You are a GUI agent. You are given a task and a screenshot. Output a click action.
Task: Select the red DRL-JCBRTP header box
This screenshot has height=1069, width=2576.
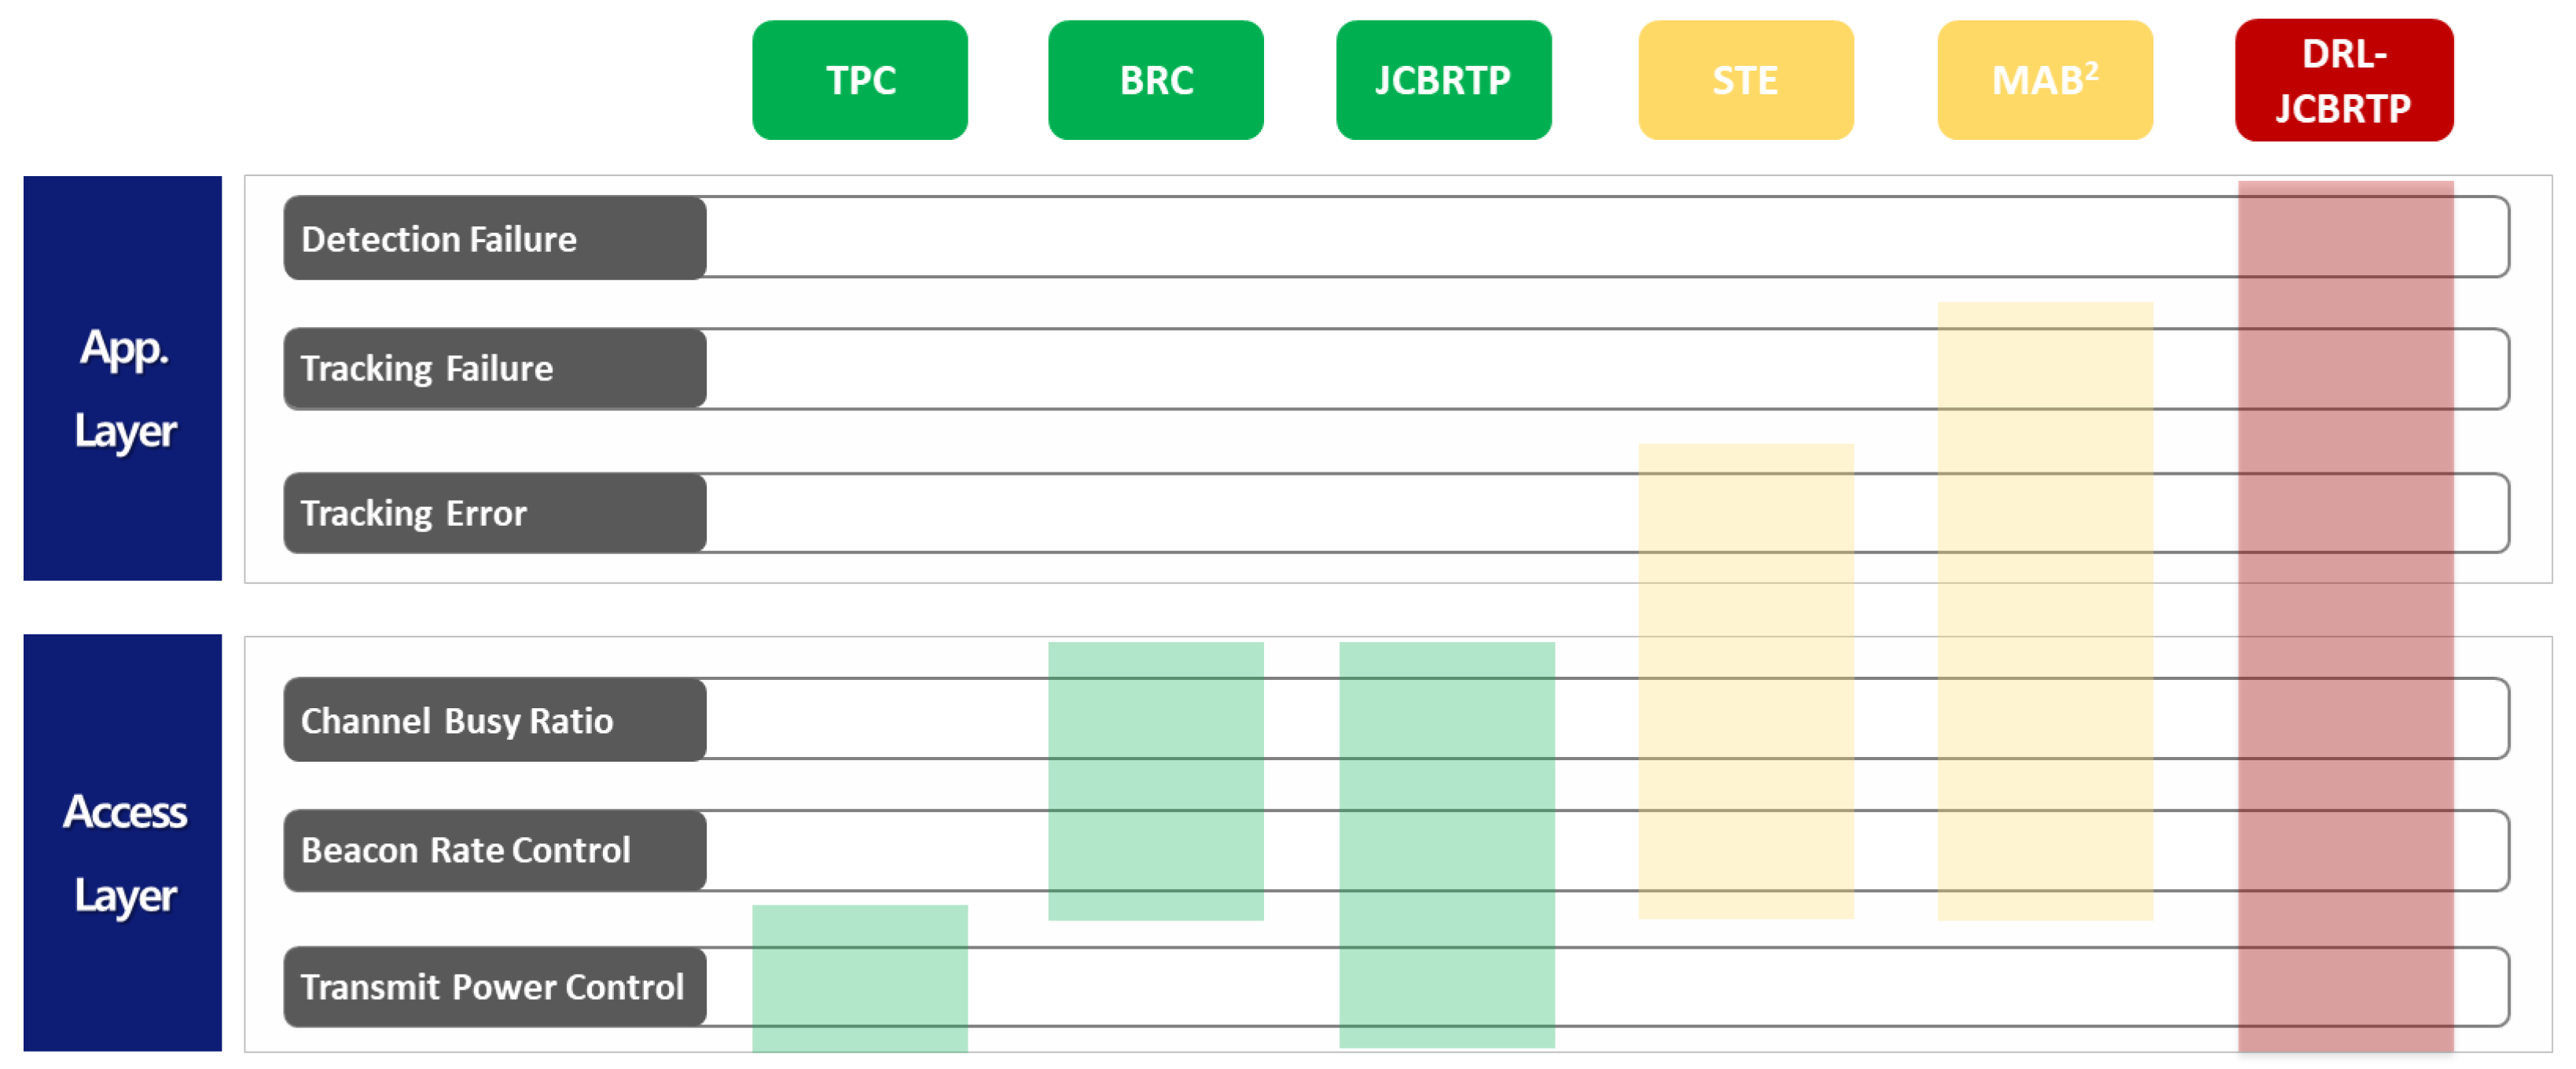(x=2343, y=80)
